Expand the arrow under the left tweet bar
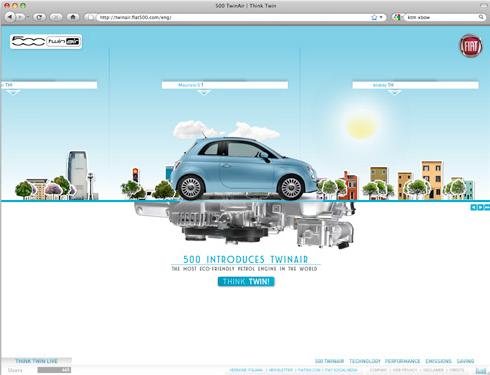The width and height of the screenshot is (490, 375). 13,92
